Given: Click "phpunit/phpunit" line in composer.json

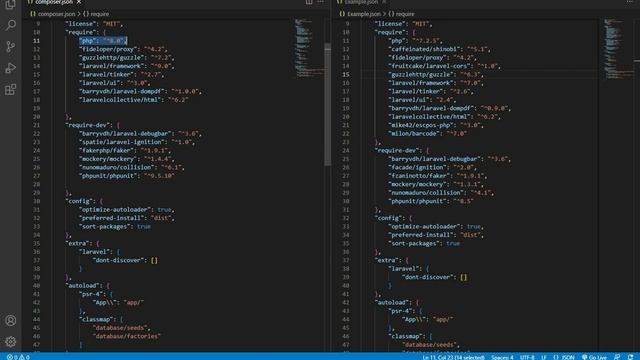Looking at the screenshot, I should (127, 176).
